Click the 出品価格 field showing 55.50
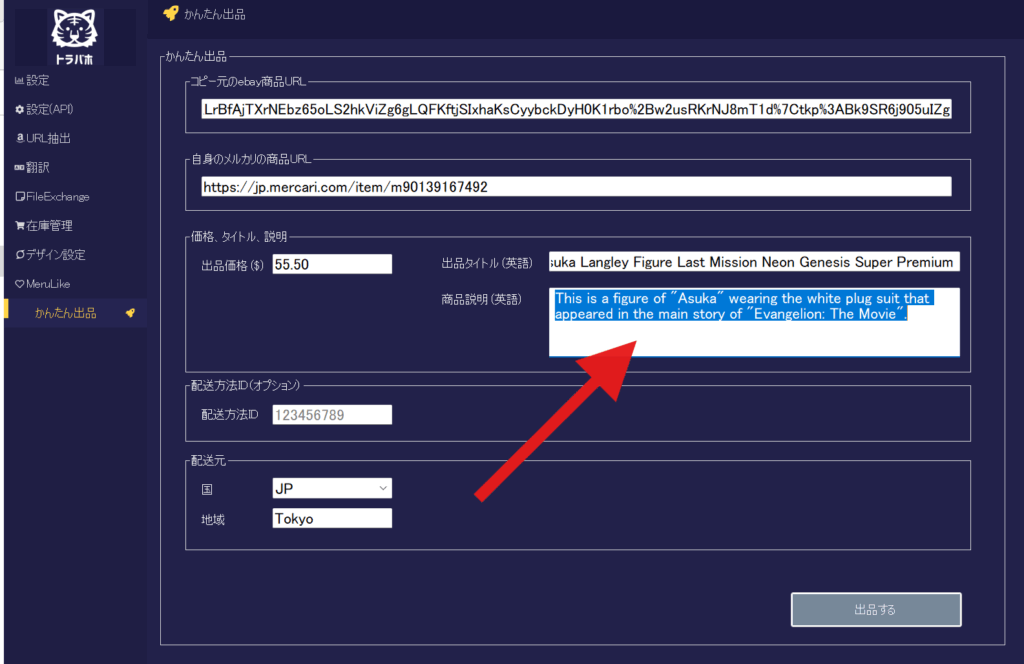The width and height of the screenshot is (1024, 664). 331,263
